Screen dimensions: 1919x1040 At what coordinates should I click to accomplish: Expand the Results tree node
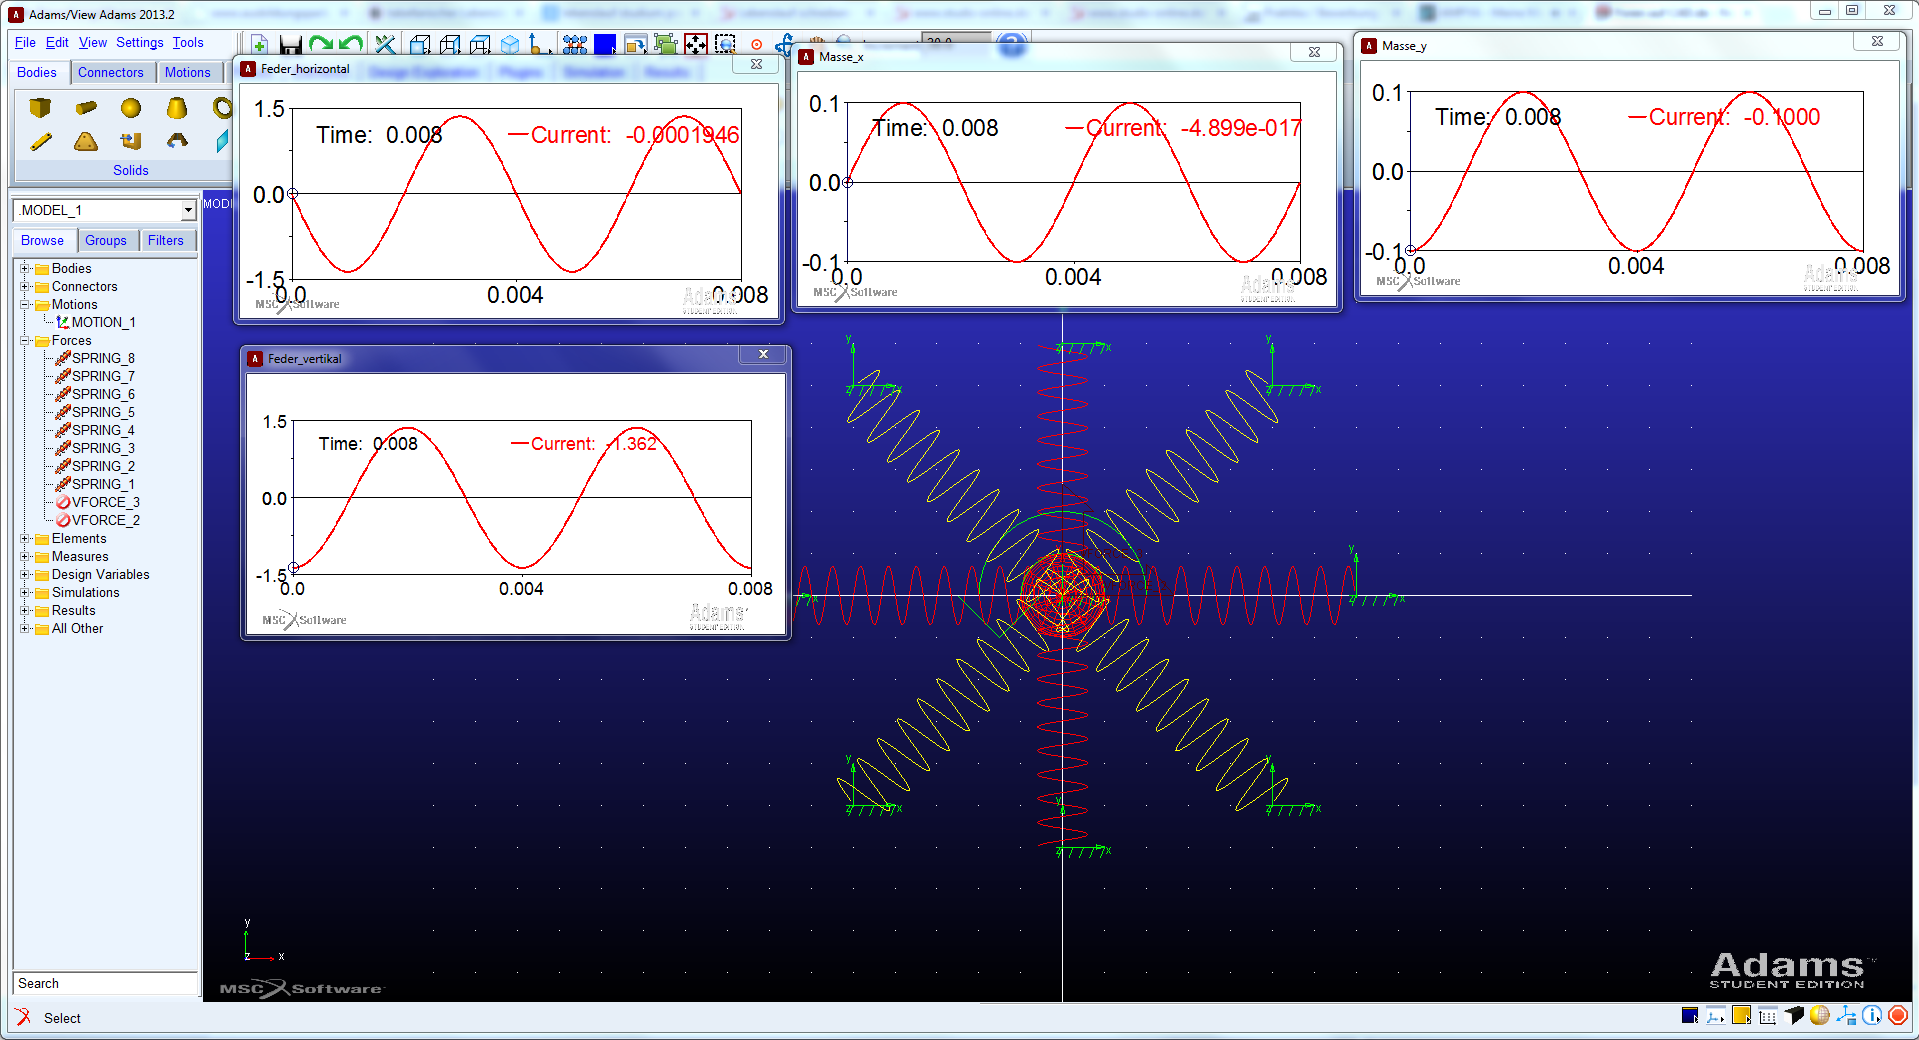[x=25, y=610]
